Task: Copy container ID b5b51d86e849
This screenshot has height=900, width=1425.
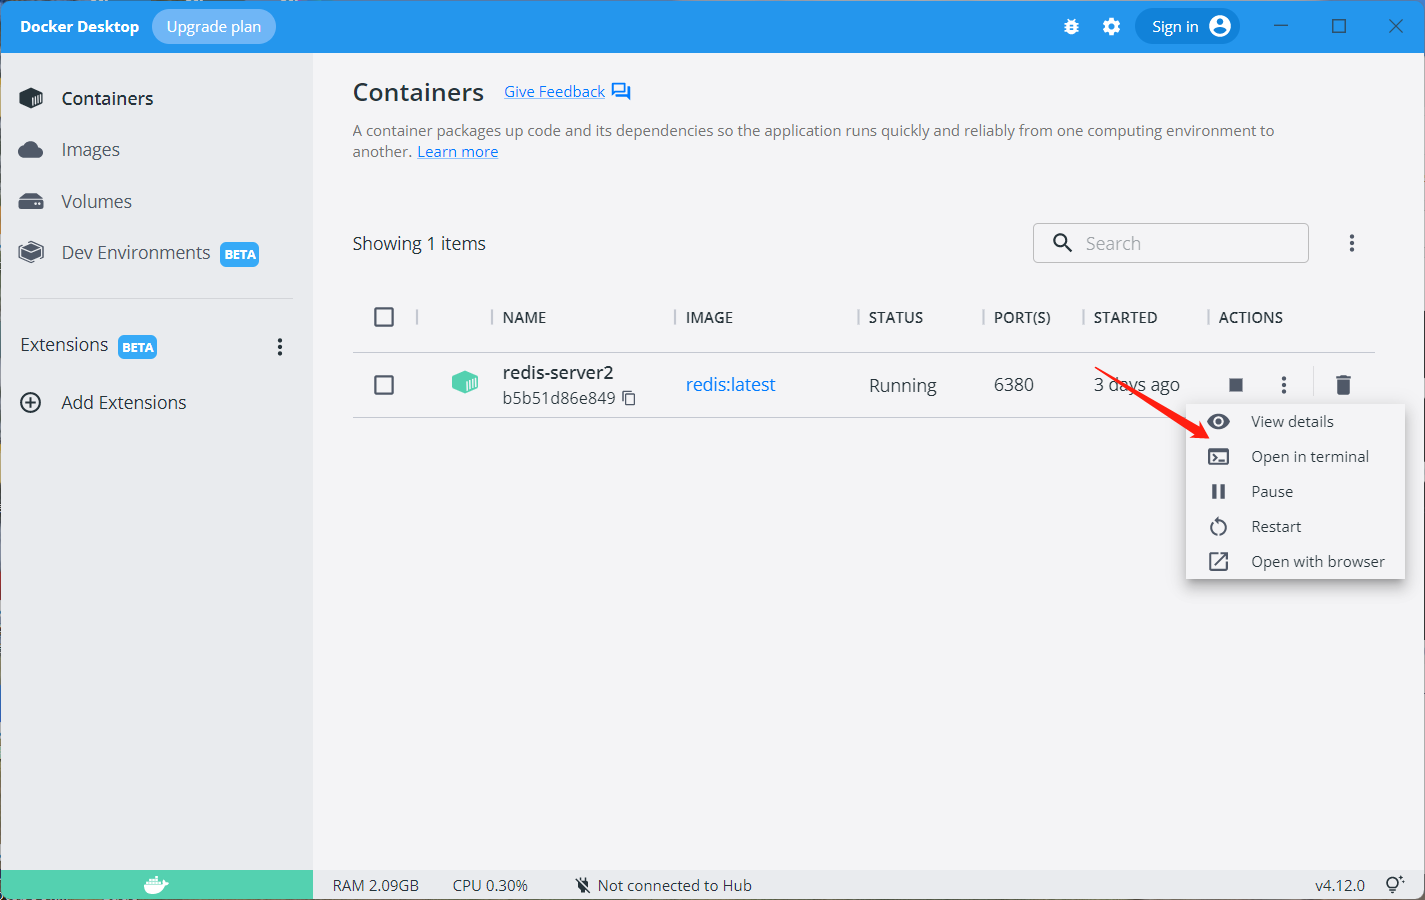Action: point(629,398)
